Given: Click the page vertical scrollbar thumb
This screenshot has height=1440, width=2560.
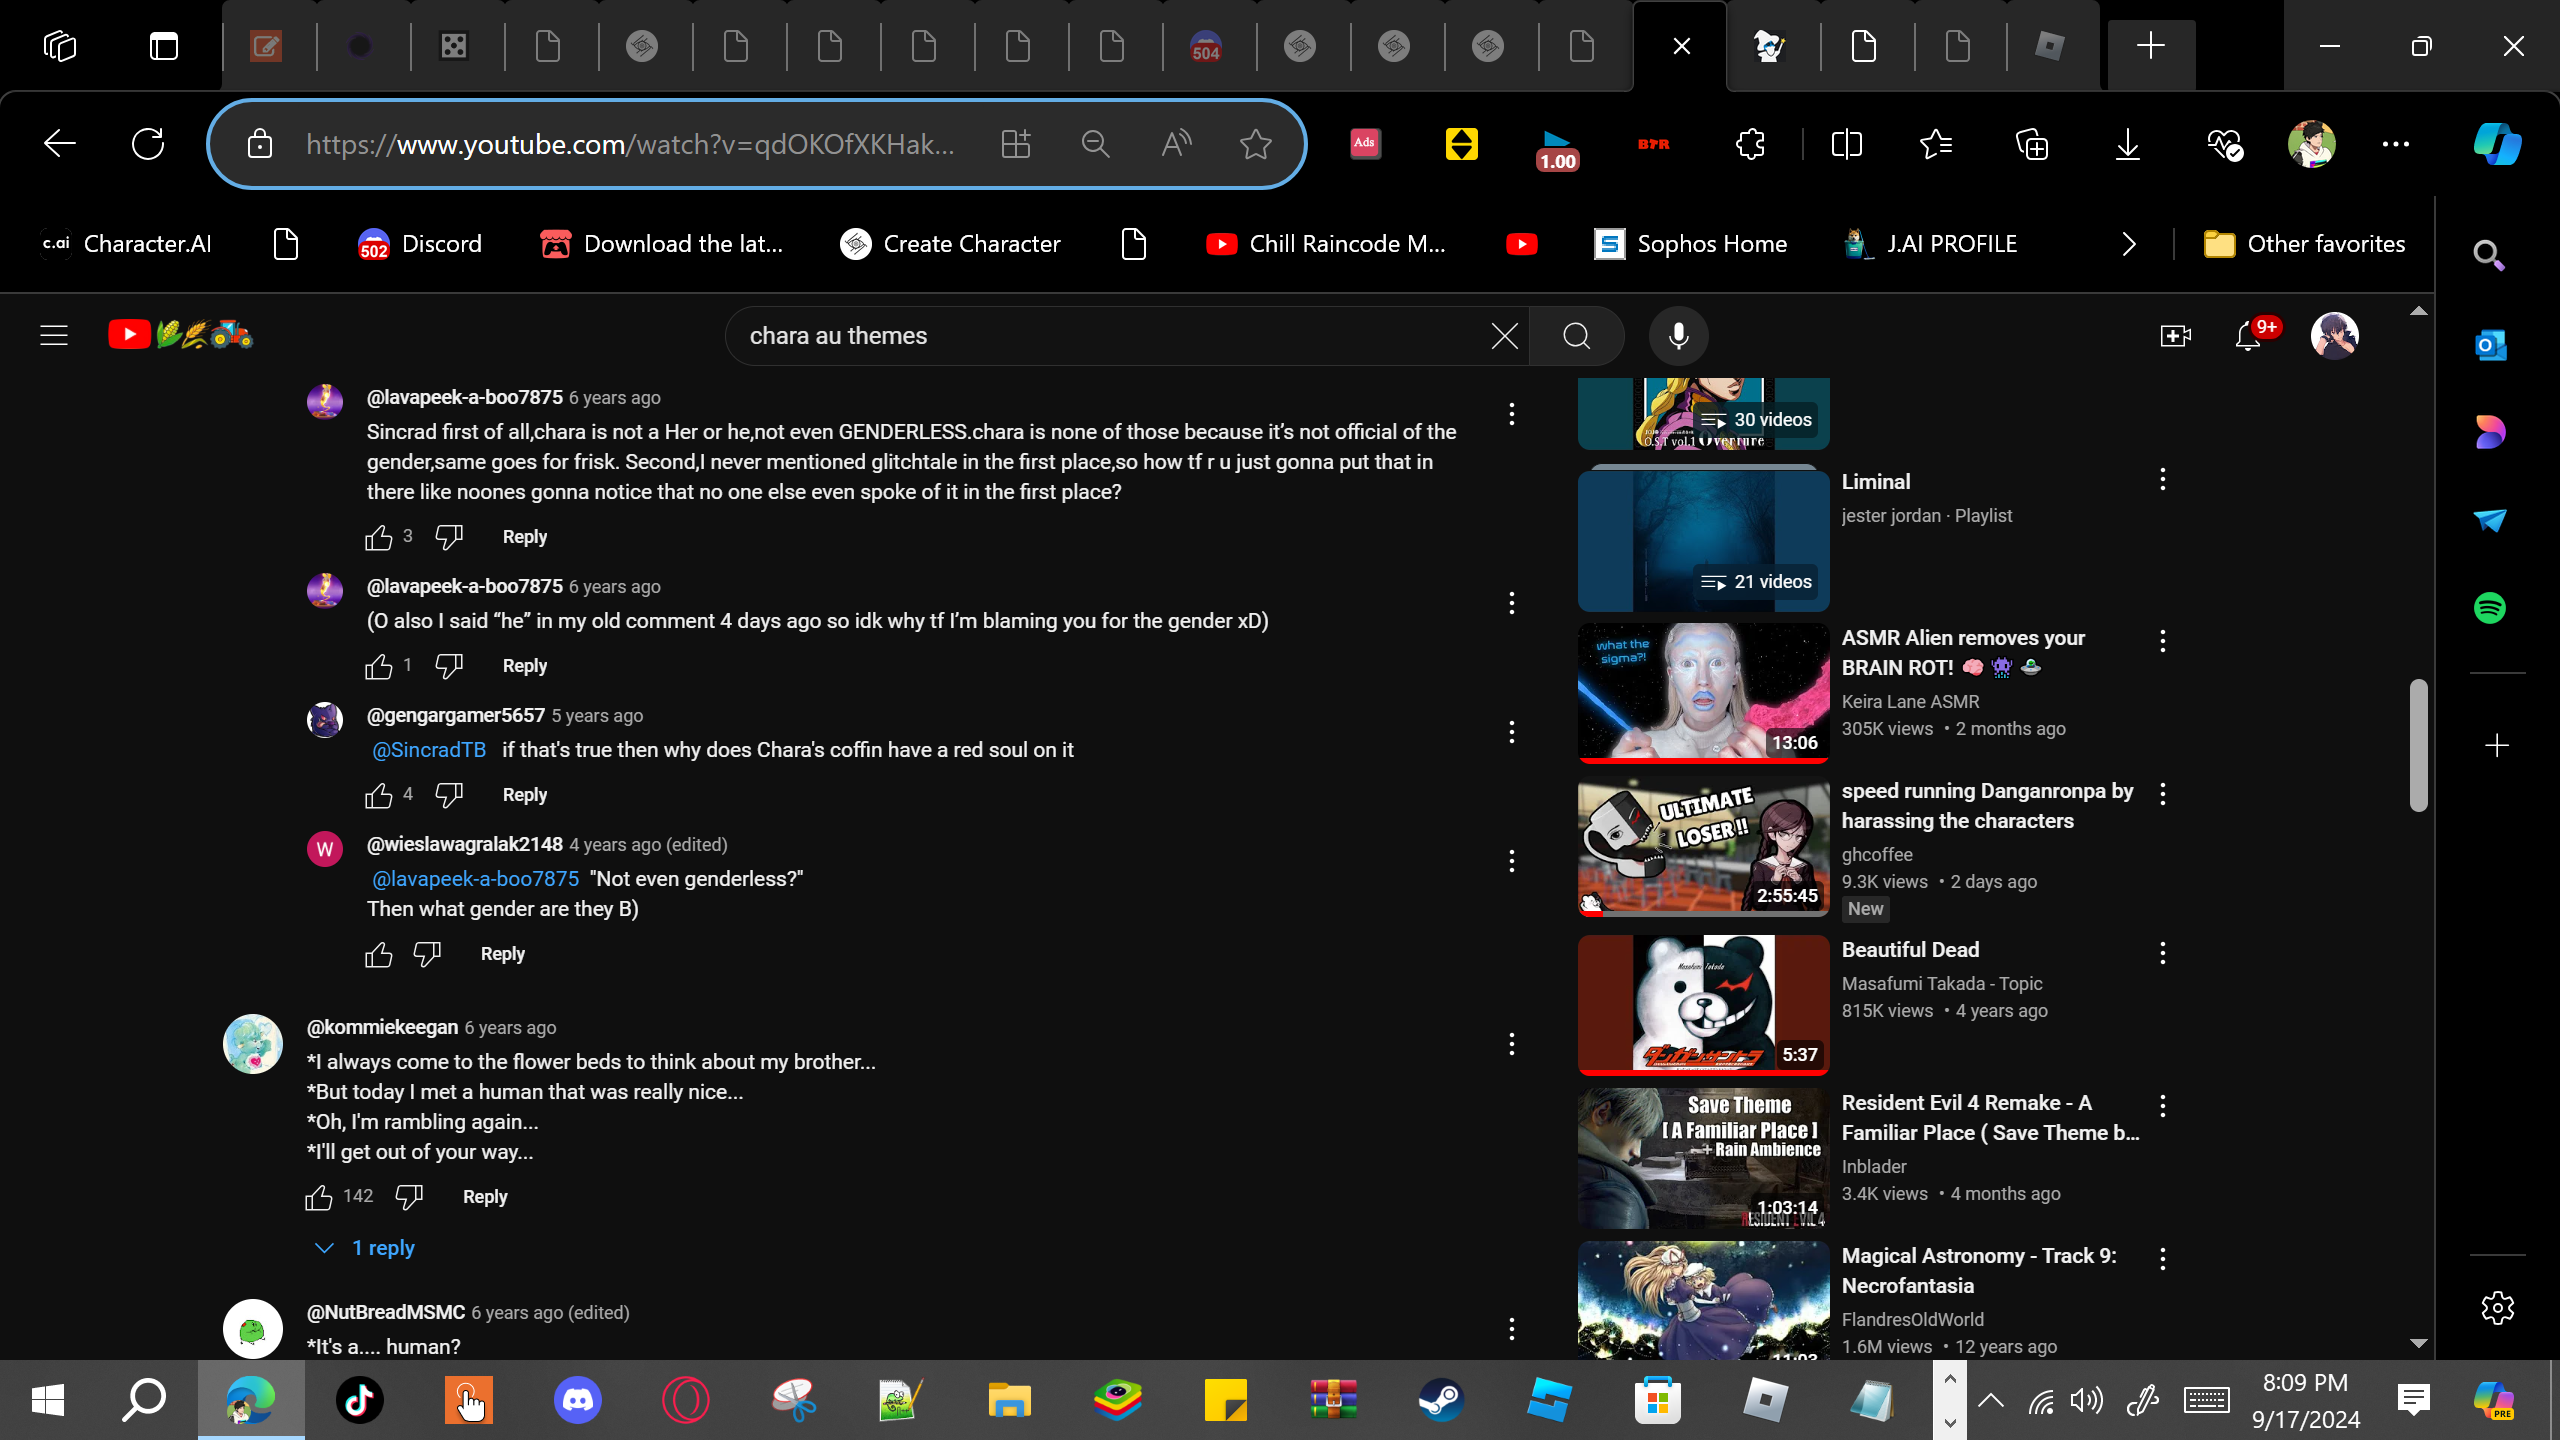Looking at the screenshot, I should click(x=2418, y=745).
